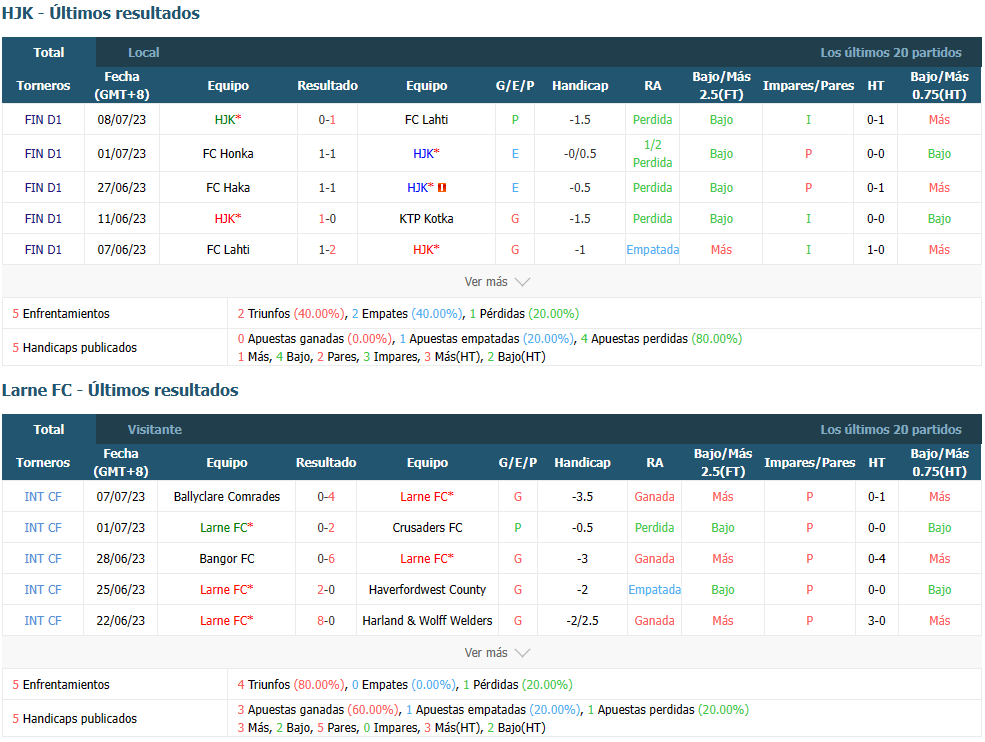Open the last 20 matches selector for HJK
985x742 pixels.
point(891,53)
